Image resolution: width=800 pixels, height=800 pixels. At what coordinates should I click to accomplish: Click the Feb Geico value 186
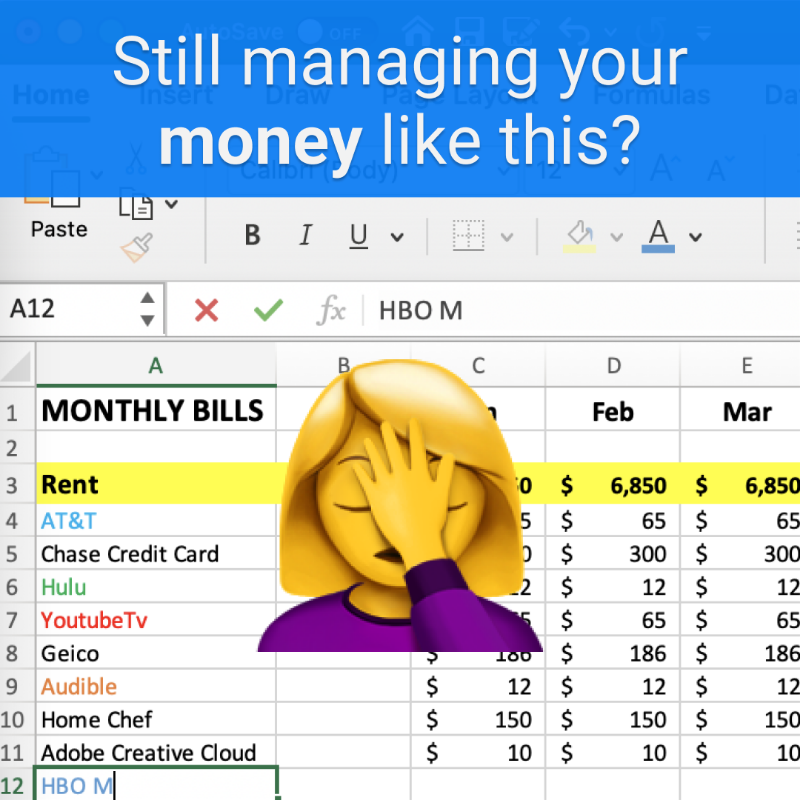[x=613, y=653]
